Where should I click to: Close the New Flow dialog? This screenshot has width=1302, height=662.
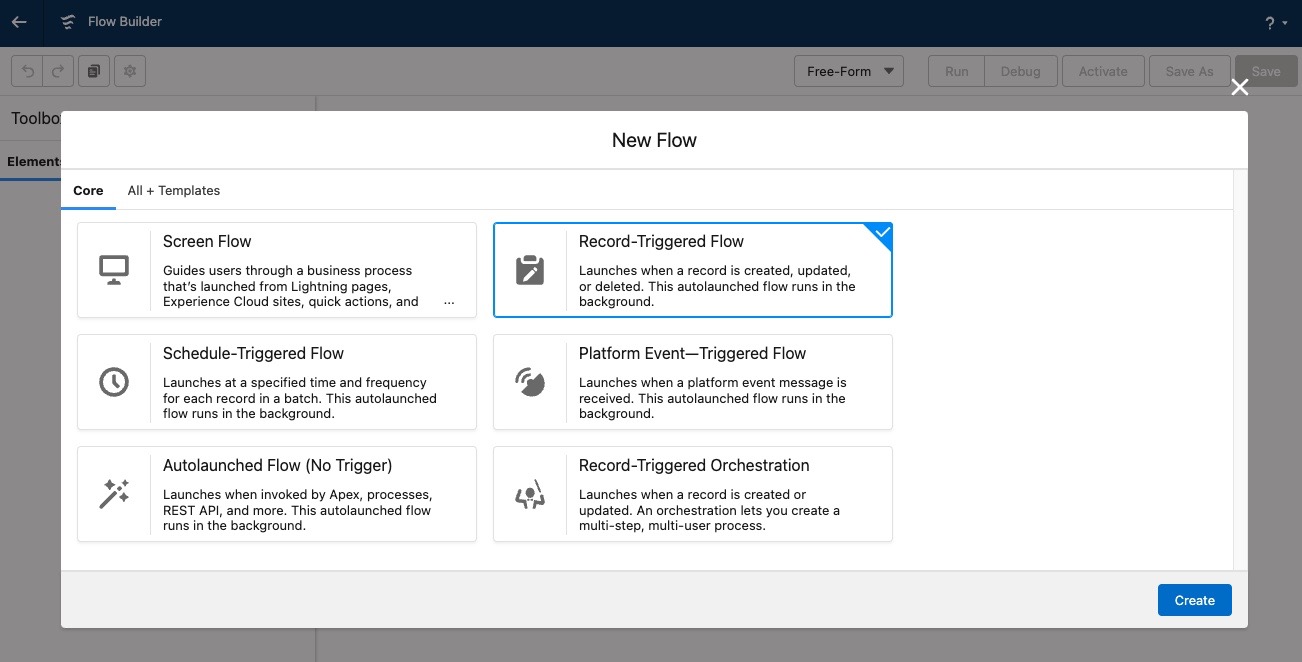click(1240, 87)
